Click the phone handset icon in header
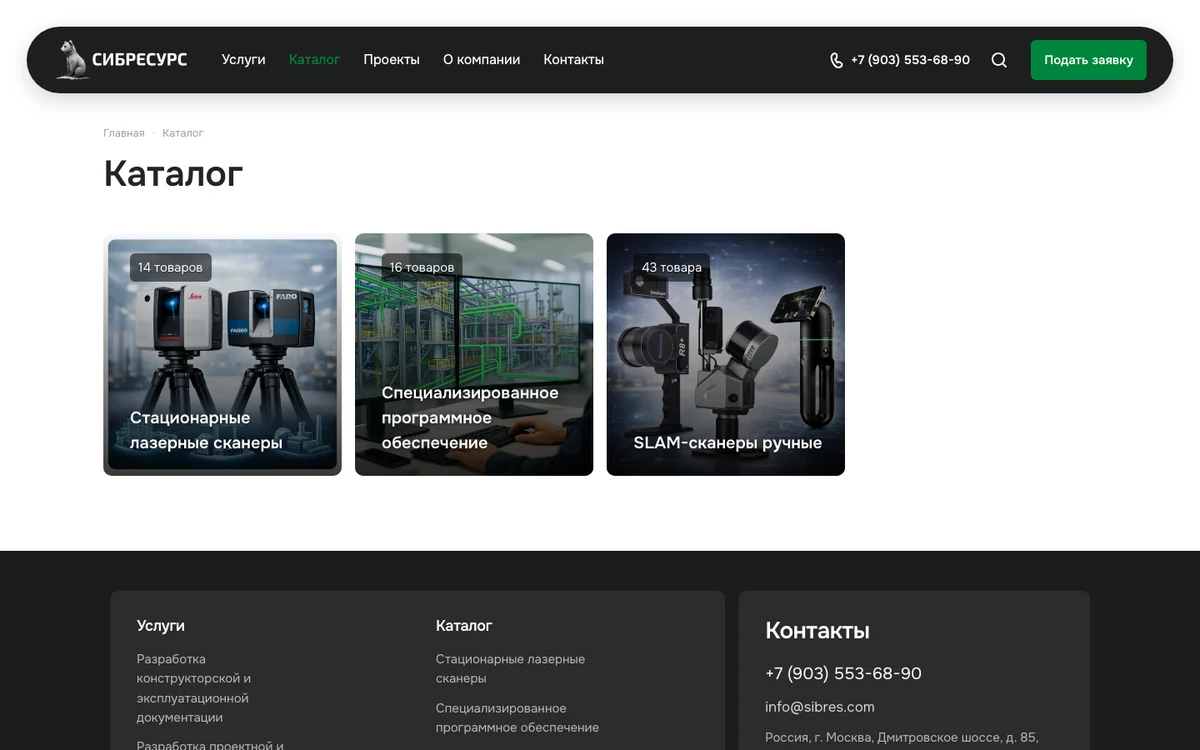Viewport: 1200px width, 750px height. 836,60
